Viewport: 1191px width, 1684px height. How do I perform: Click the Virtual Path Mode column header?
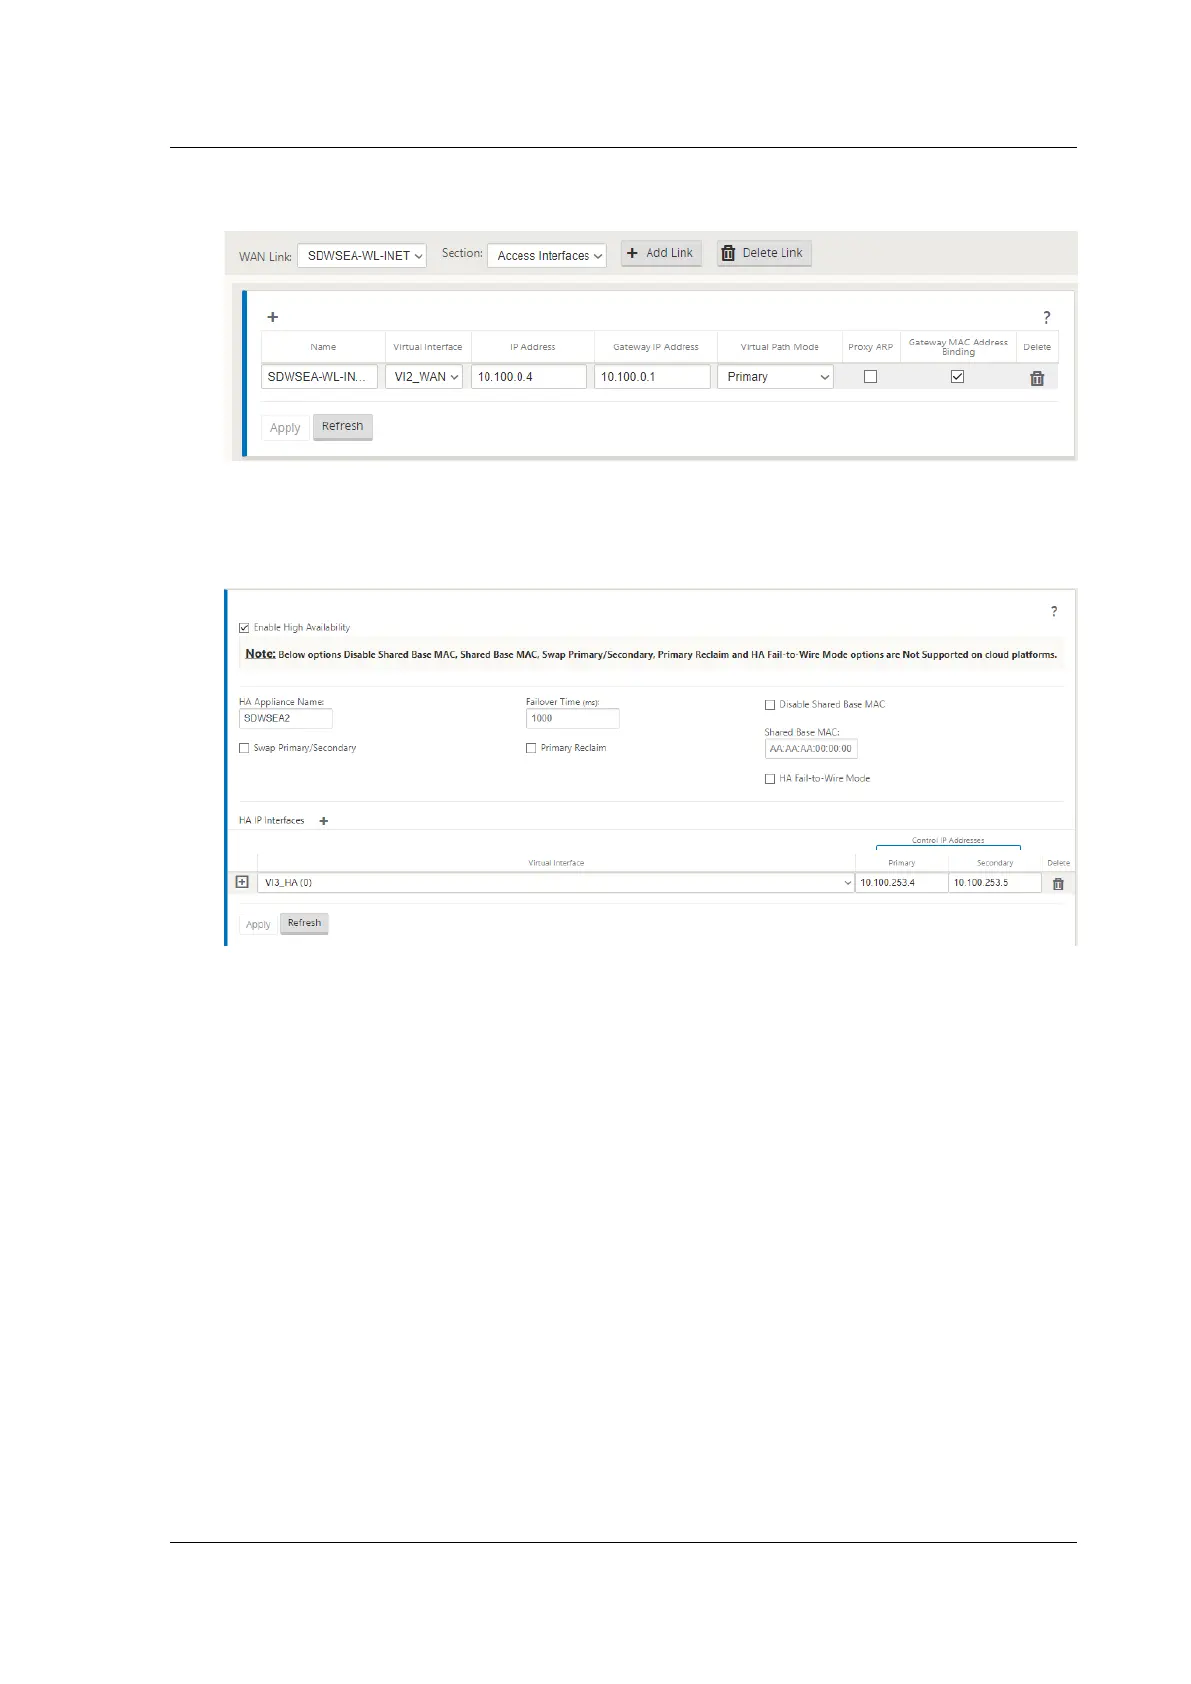coord(780,347)
